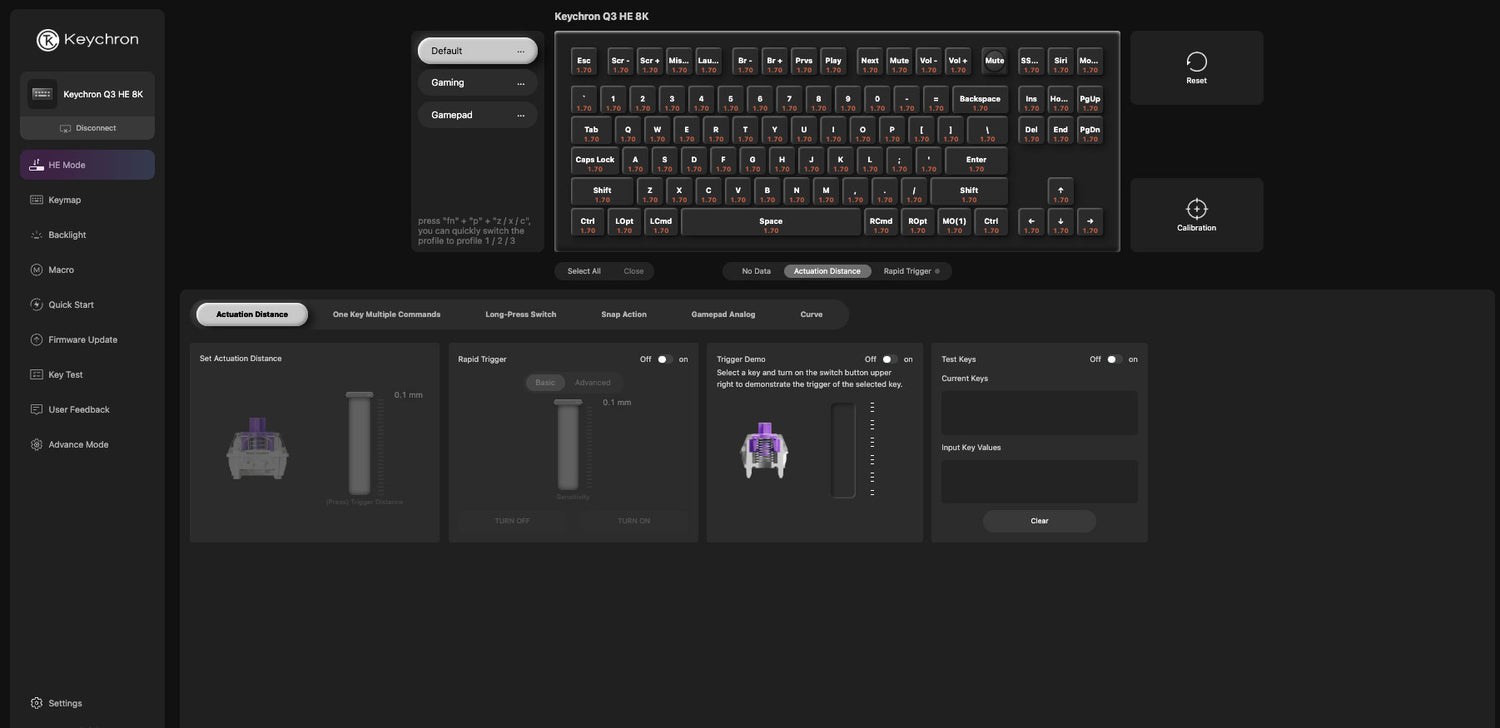
Task: Open the Macro section icon
Action: (x=37, y=270)
